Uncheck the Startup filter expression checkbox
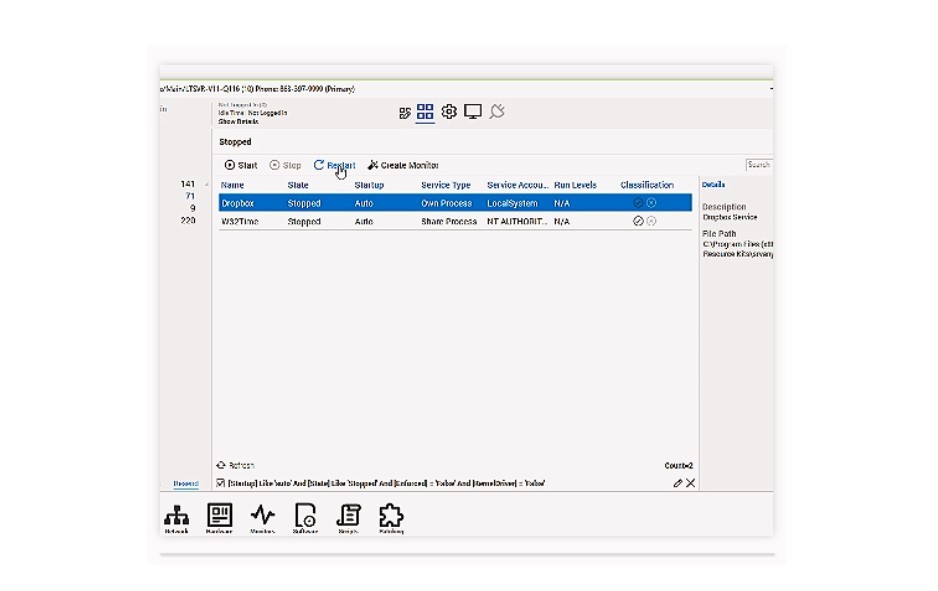This screenshot has height=591, width=938. click(x=221, y=483)
